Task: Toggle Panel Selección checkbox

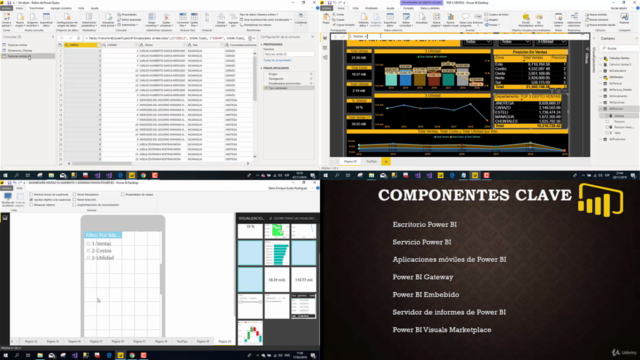Action: coord(74,200)
